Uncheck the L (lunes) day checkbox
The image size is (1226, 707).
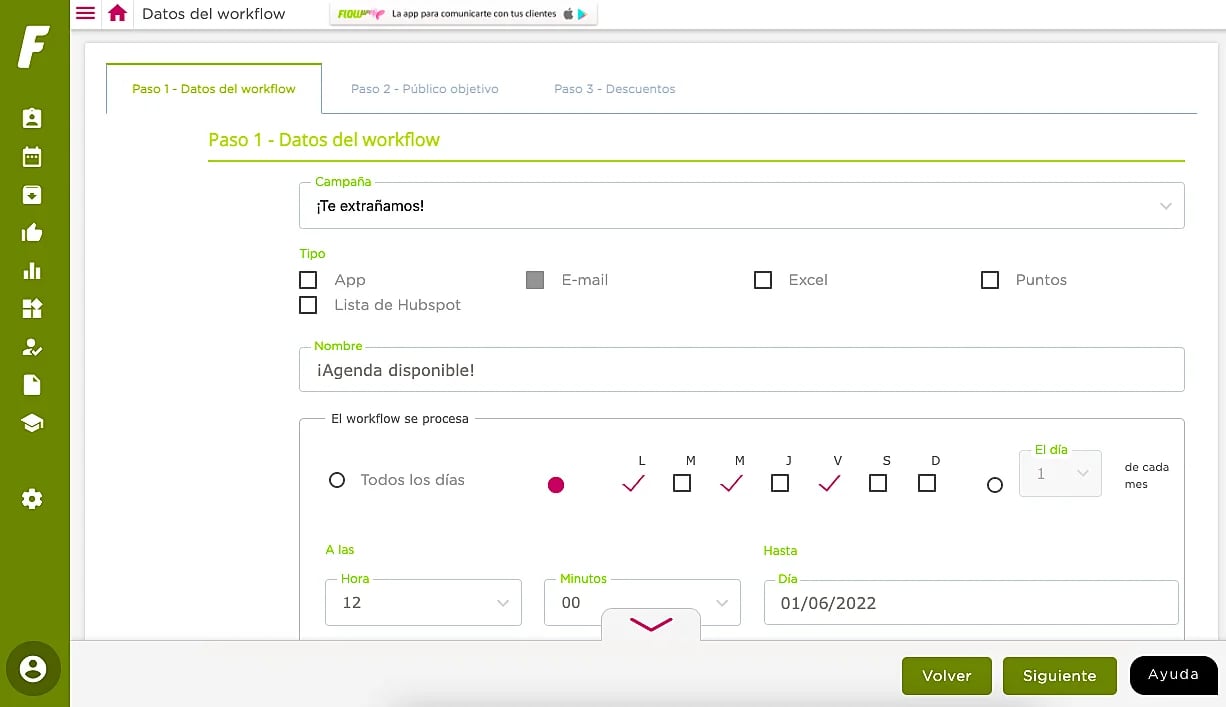[633, 483]
